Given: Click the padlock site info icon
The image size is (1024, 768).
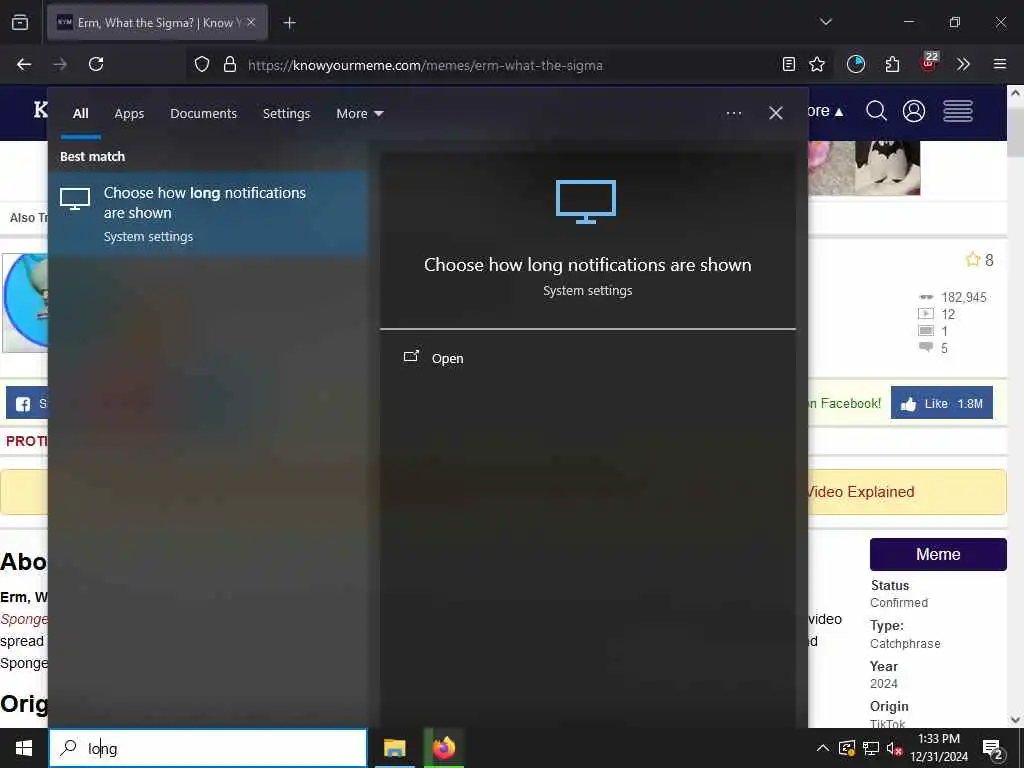Looking at the screenshot, I should 229,65.
